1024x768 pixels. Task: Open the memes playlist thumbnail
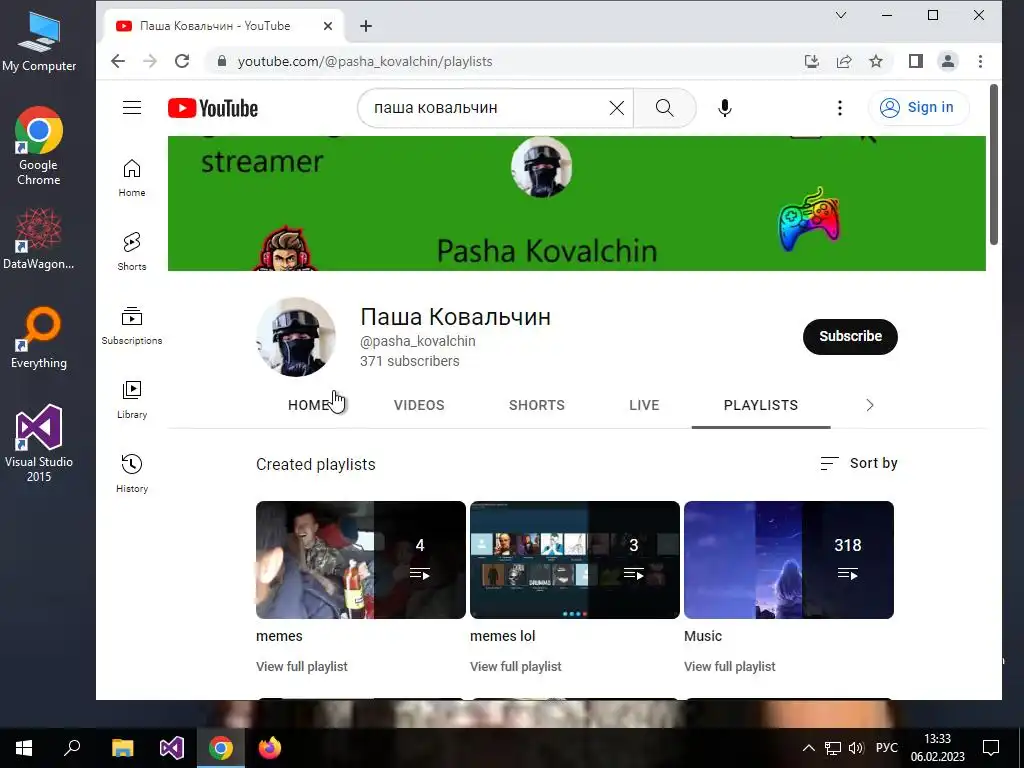point(360,560)
